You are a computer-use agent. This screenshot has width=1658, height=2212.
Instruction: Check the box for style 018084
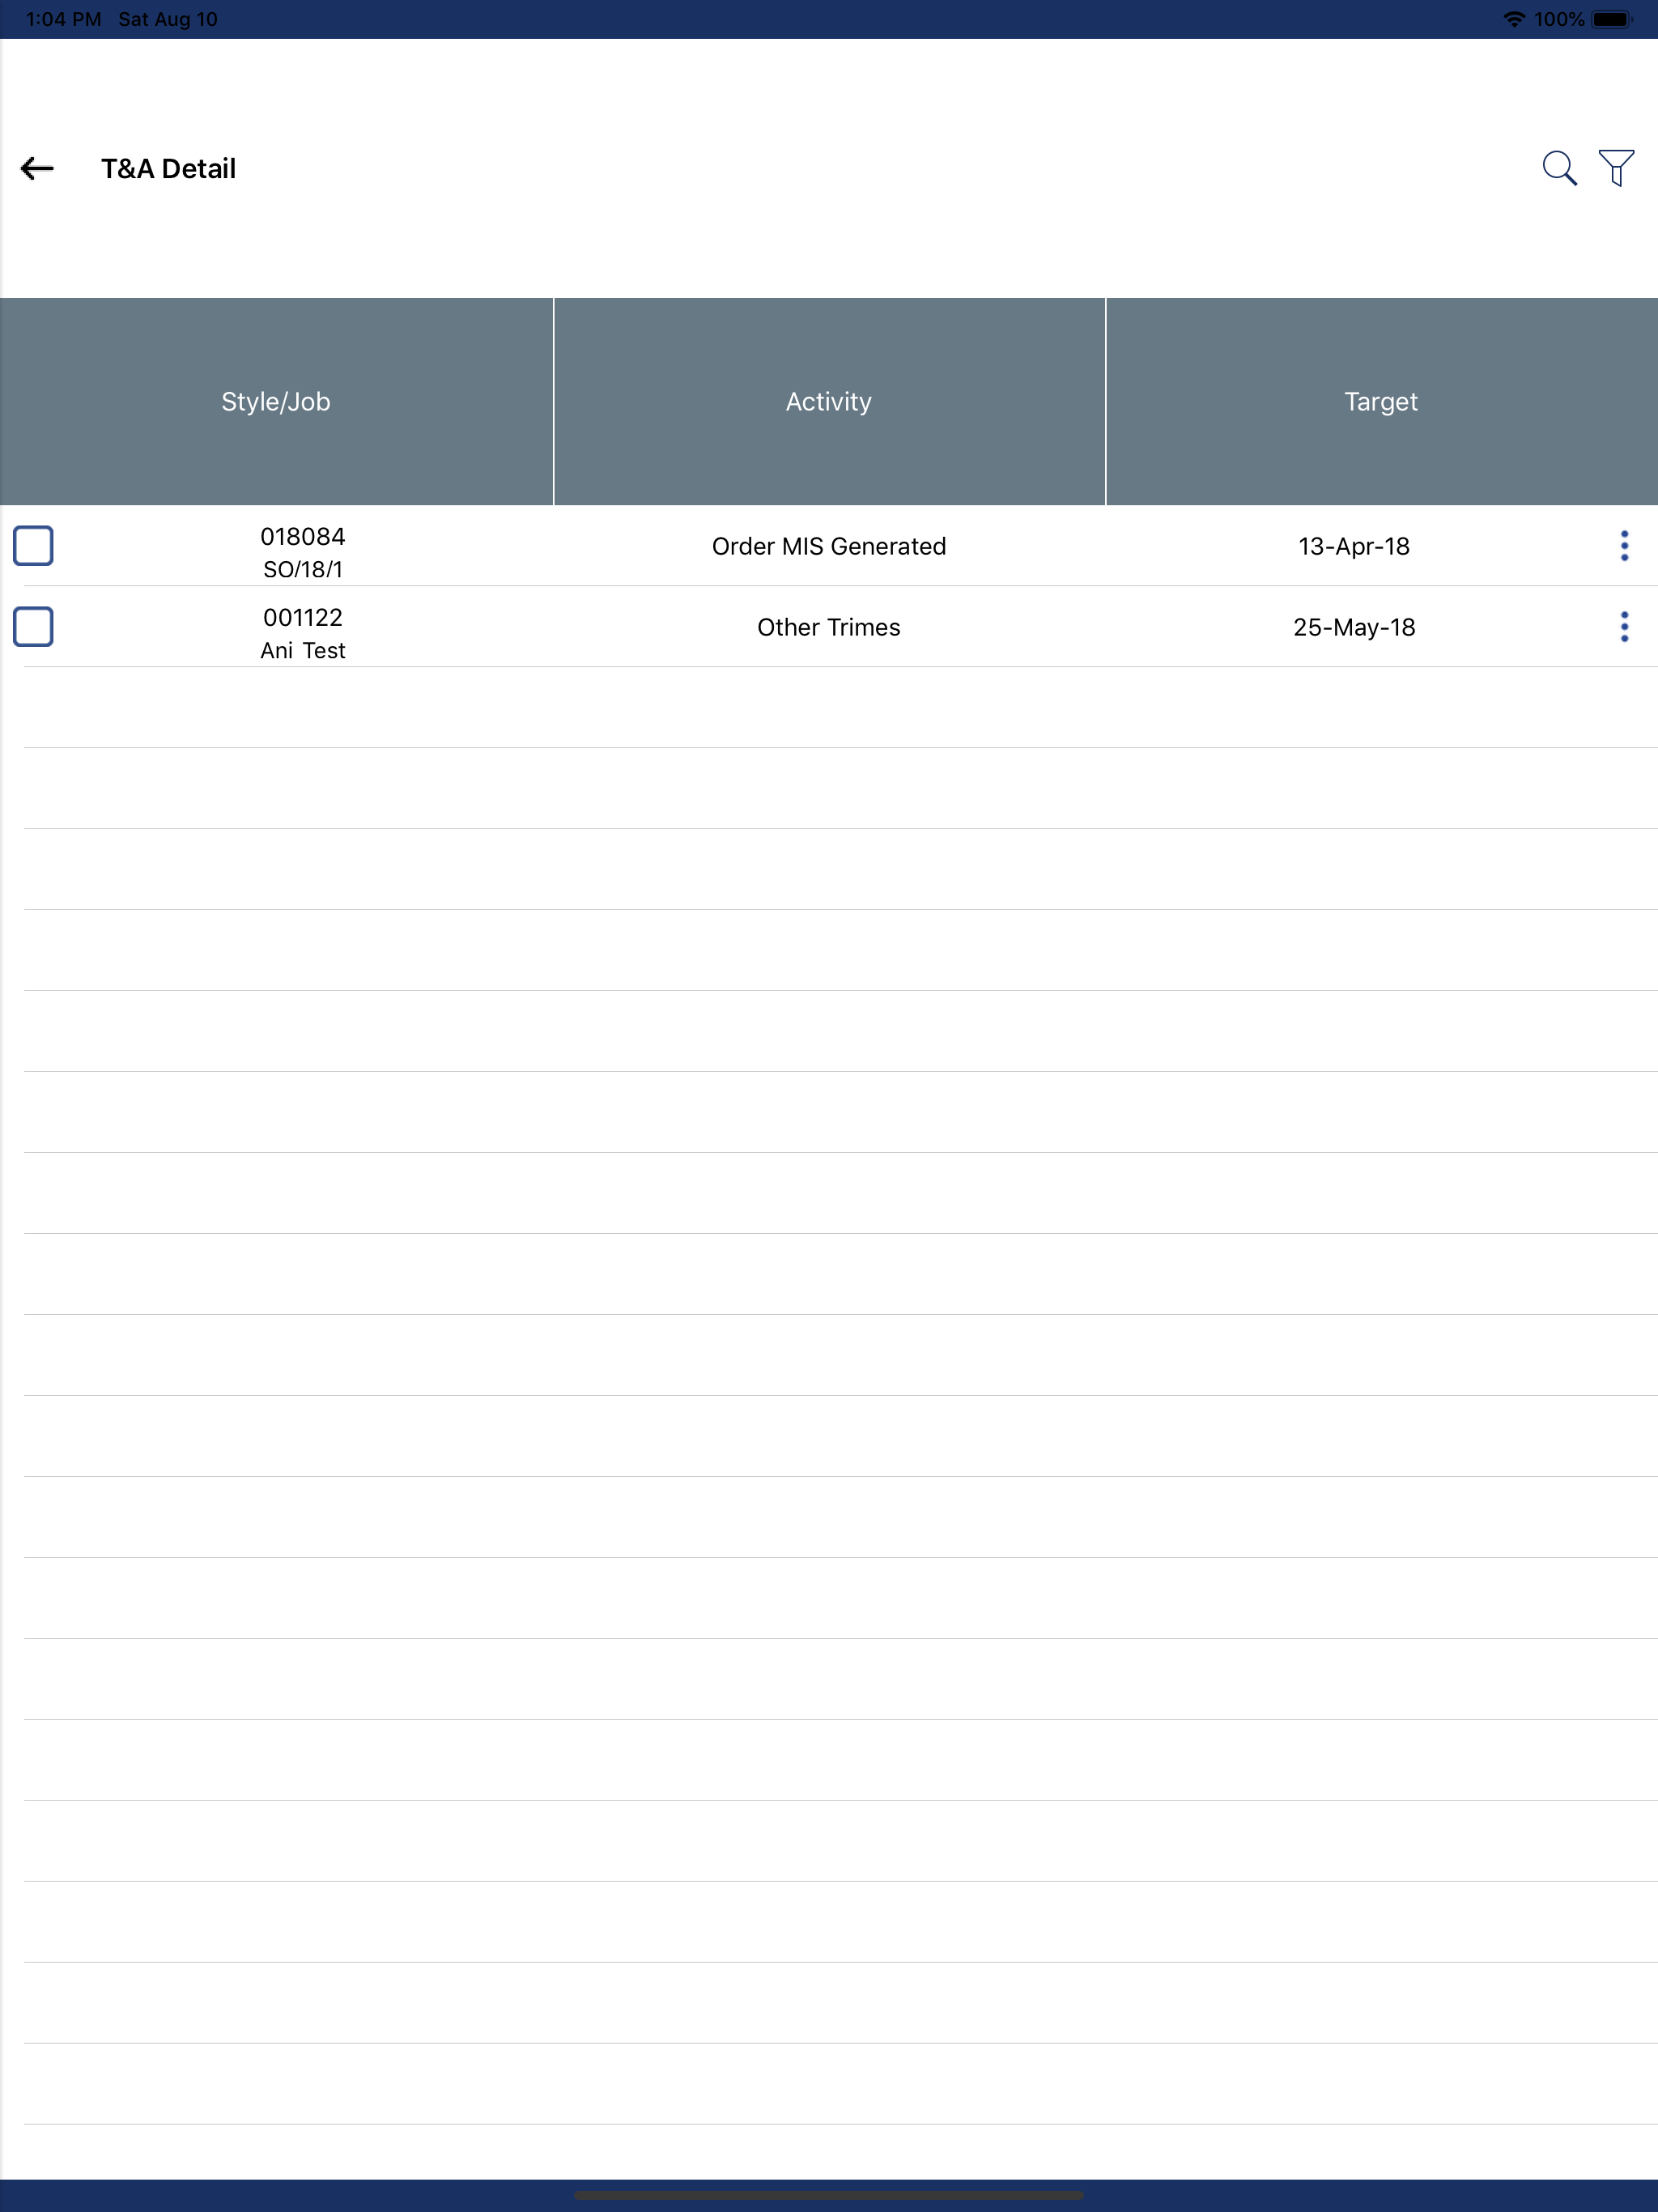33,546
